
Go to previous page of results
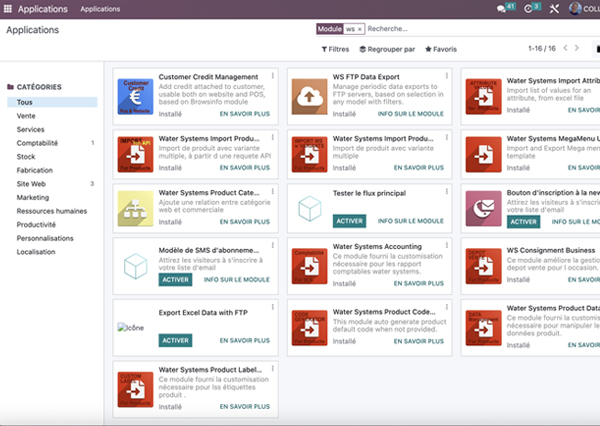tap(565, 48)
